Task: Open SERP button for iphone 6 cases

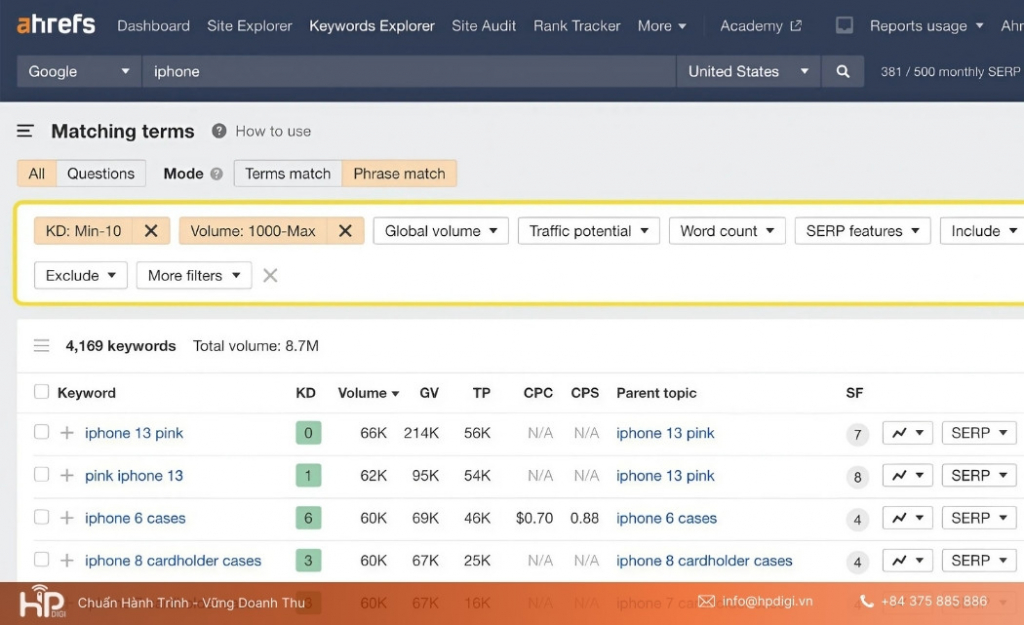Action: (x=978, y=518)
